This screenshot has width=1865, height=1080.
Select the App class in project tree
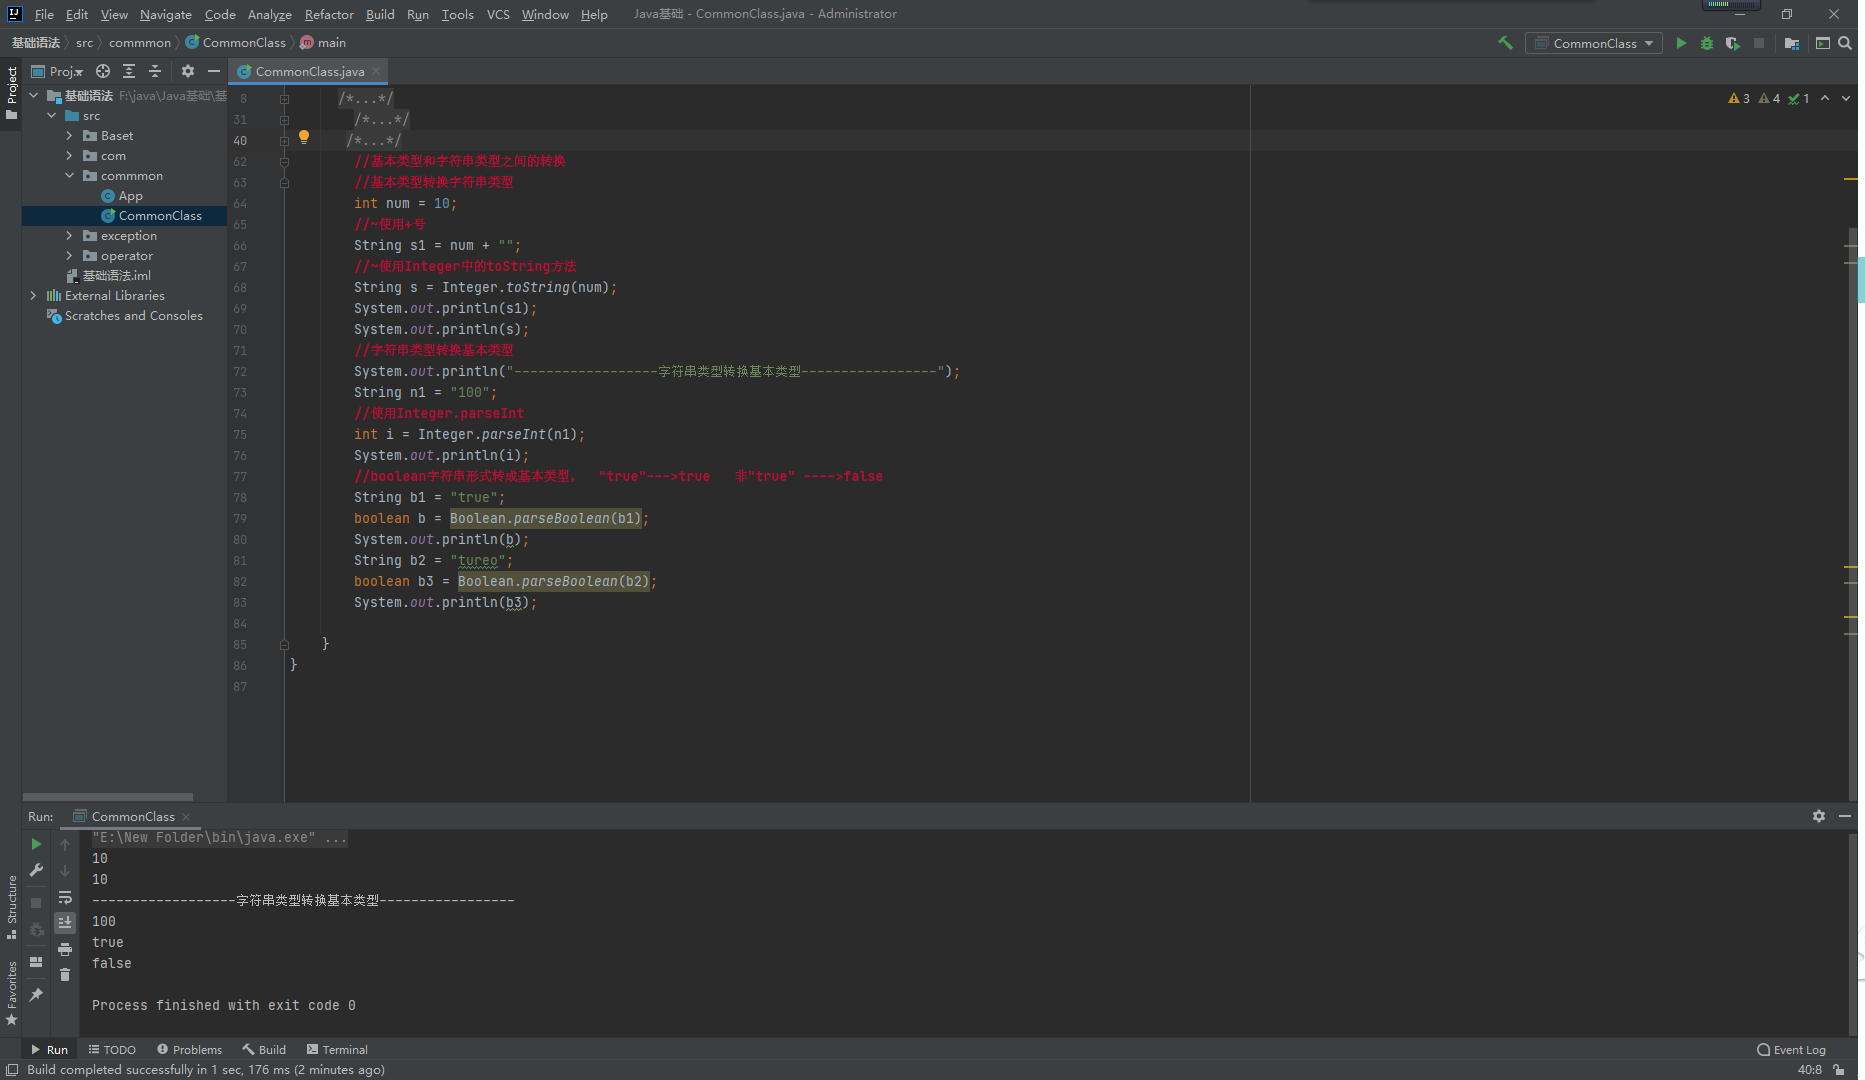[130, 196]
